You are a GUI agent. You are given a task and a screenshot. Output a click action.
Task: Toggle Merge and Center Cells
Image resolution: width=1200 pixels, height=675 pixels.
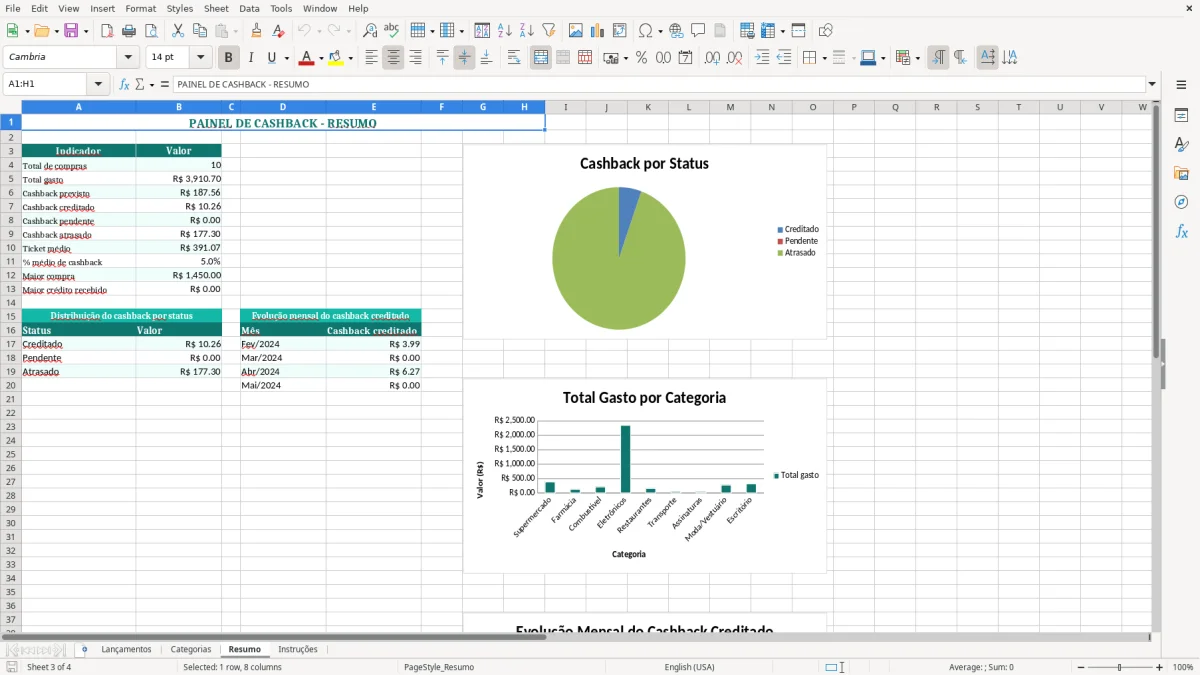pos(541,58)
